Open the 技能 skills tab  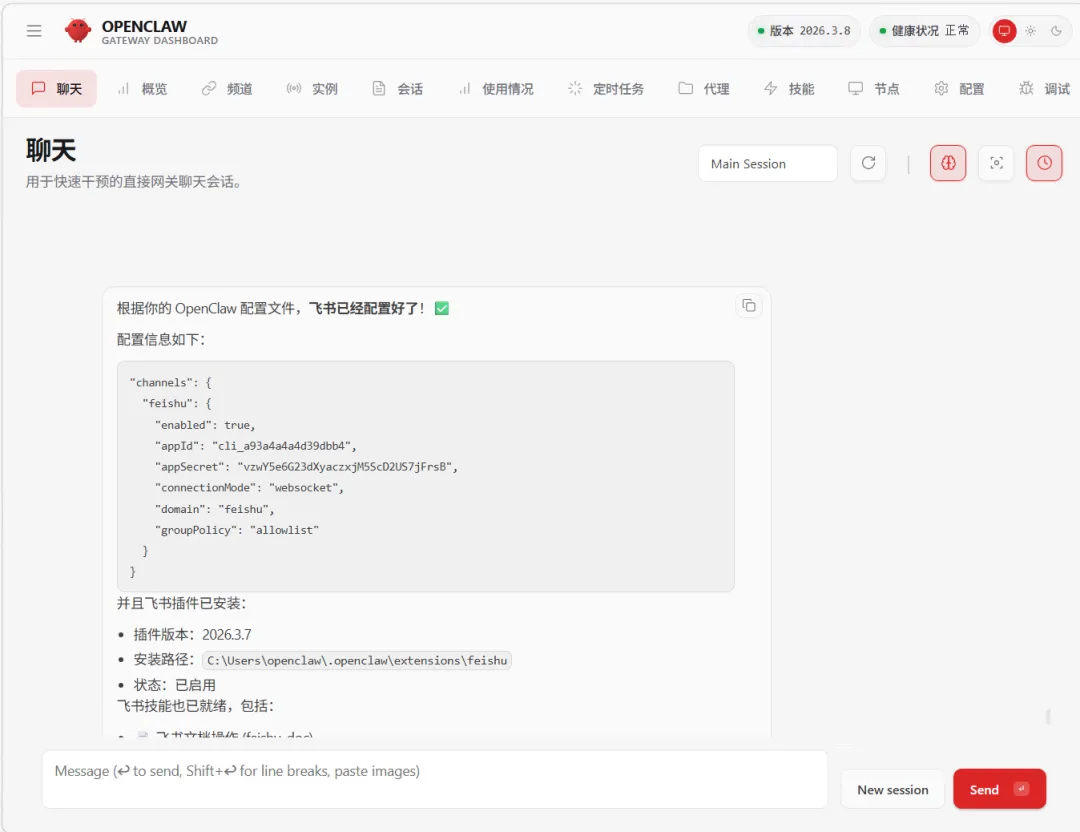tap(789, 89)
